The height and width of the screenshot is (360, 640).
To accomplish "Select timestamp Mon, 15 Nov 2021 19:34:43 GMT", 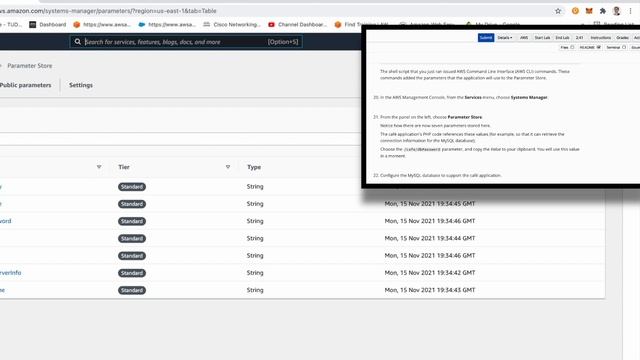I will click(x=430, y=290).
